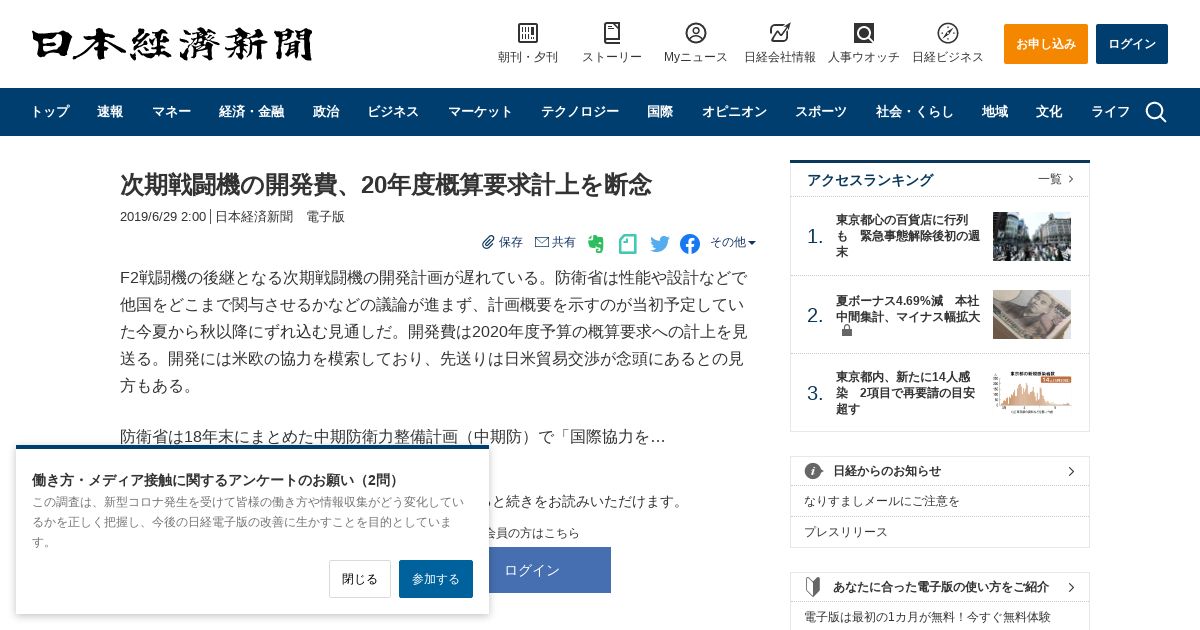Viewport: 1200px width, 630px height.
Task: Open ranking article 夏ボーナス4.69%減
Action: pyautogui.click(x=908, y=308)
